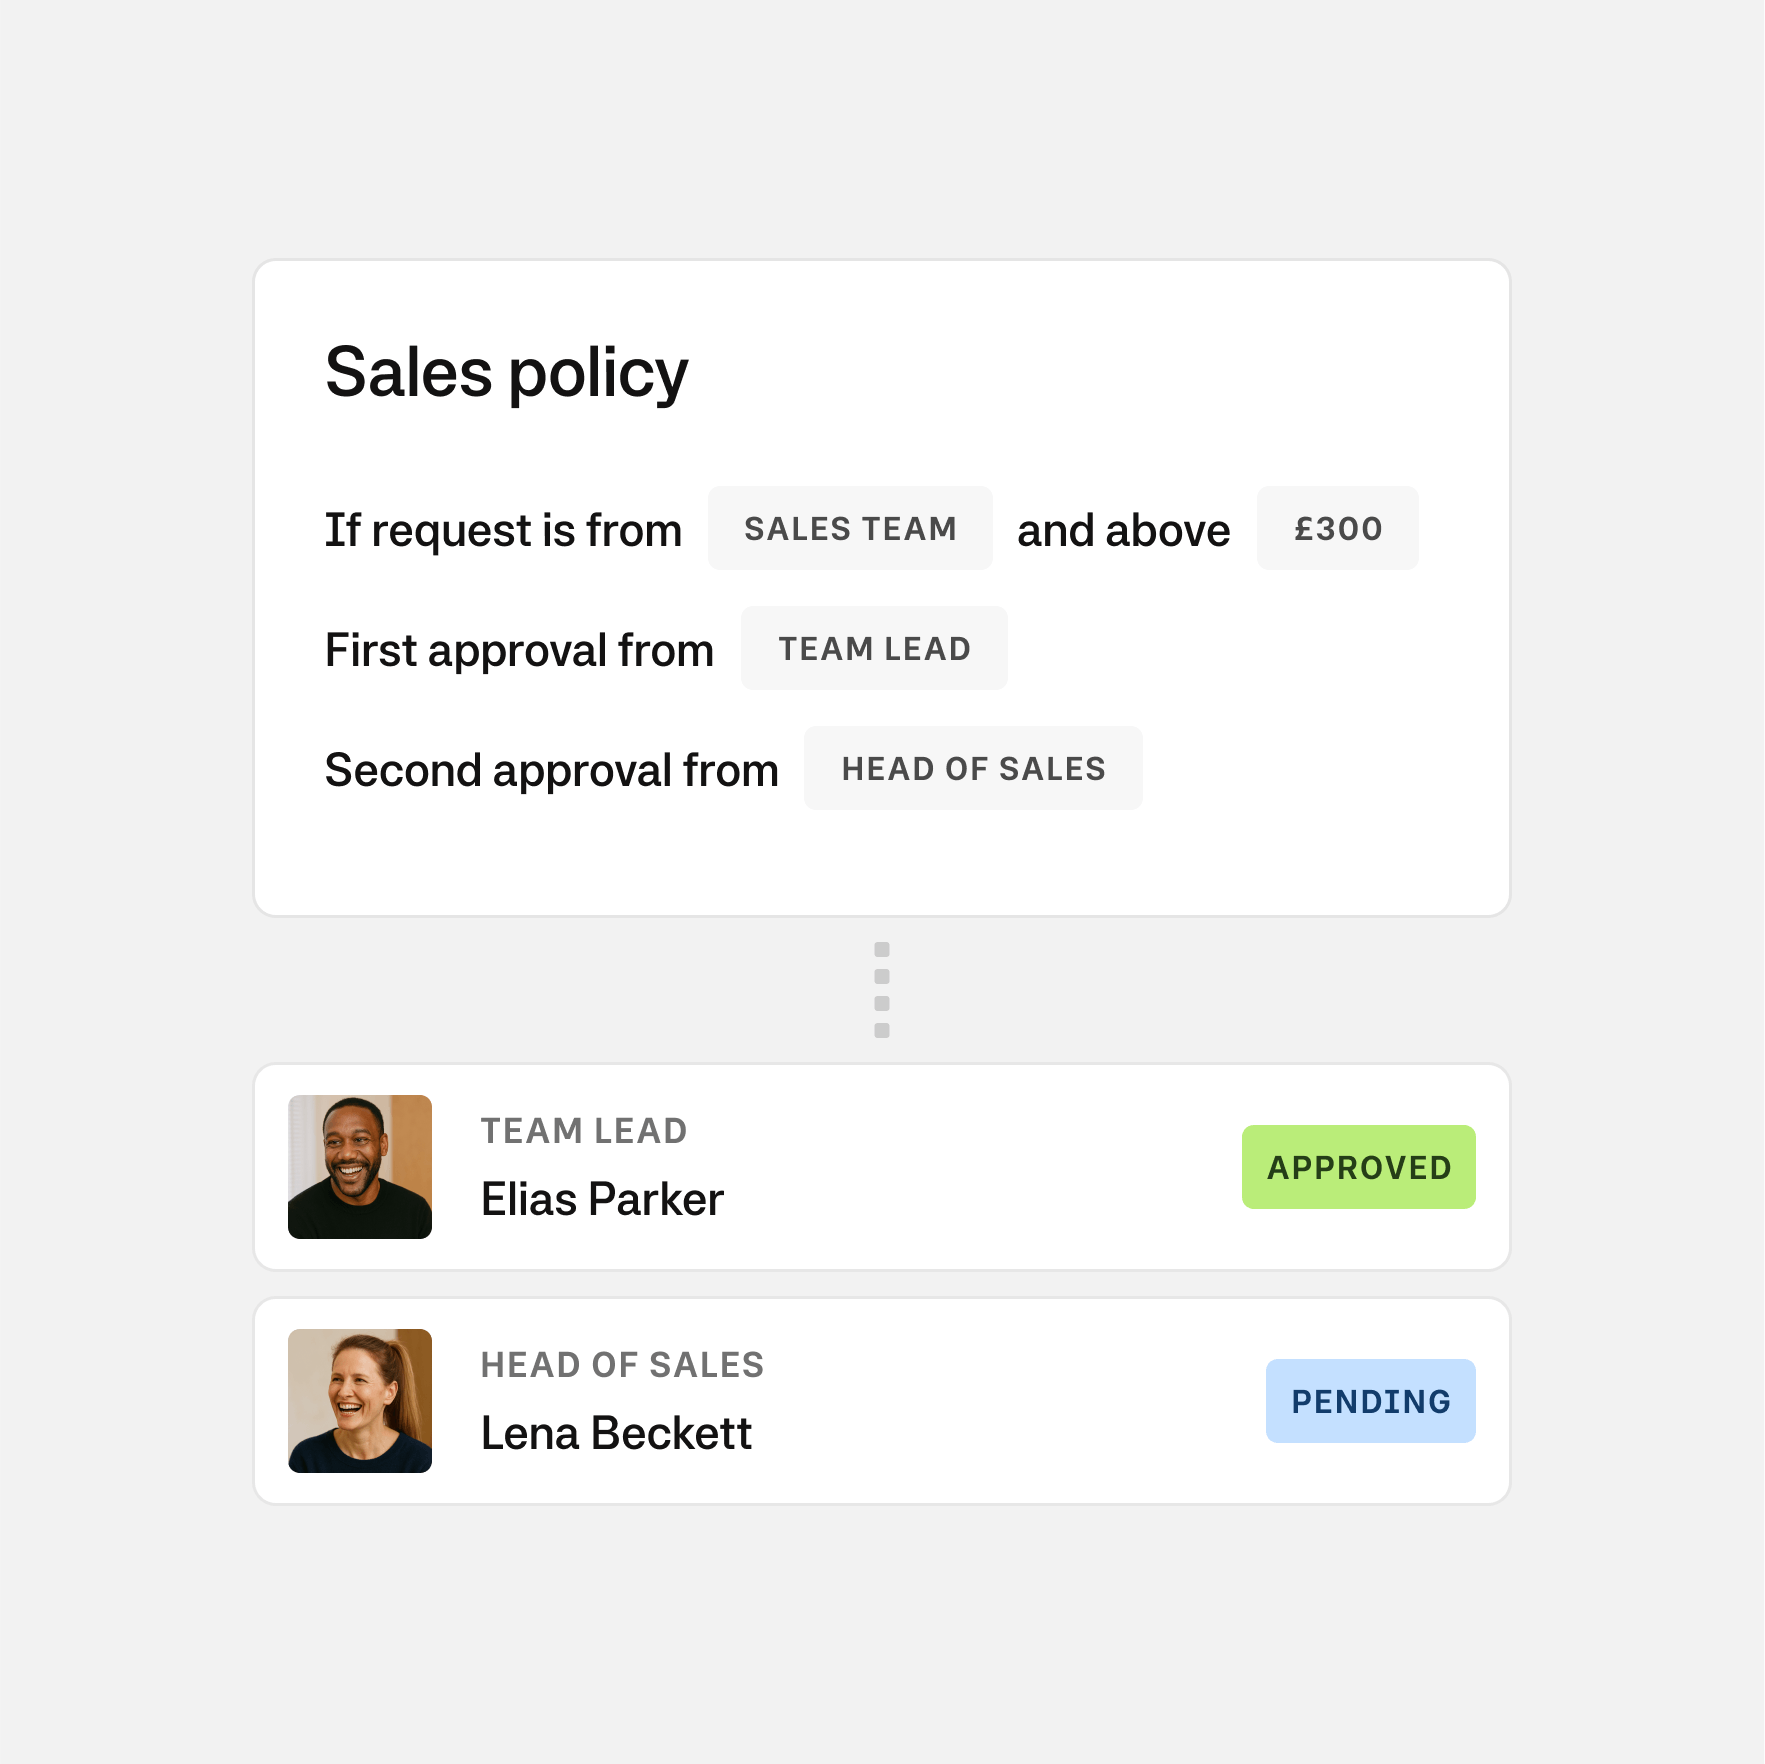Select the Lena Beckett name text
Viewport: 1765px width, 1764px height.
coord(616,1434)
